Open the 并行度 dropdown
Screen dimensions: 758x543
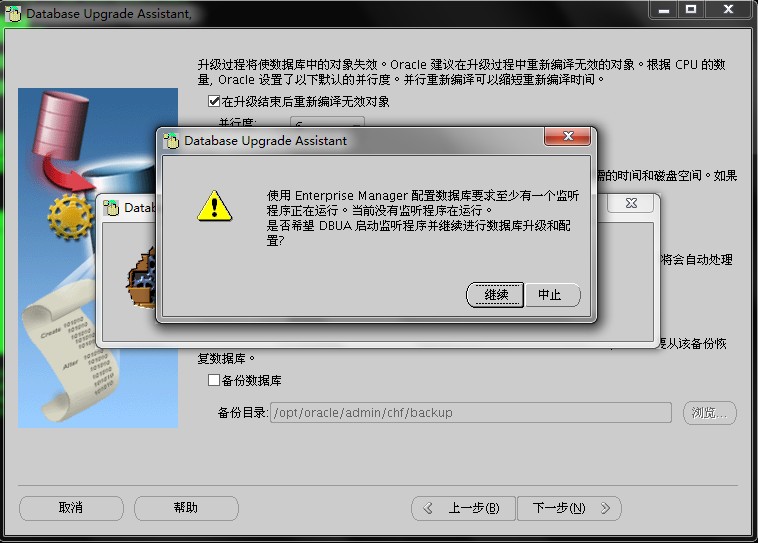(x=327, y=122)
